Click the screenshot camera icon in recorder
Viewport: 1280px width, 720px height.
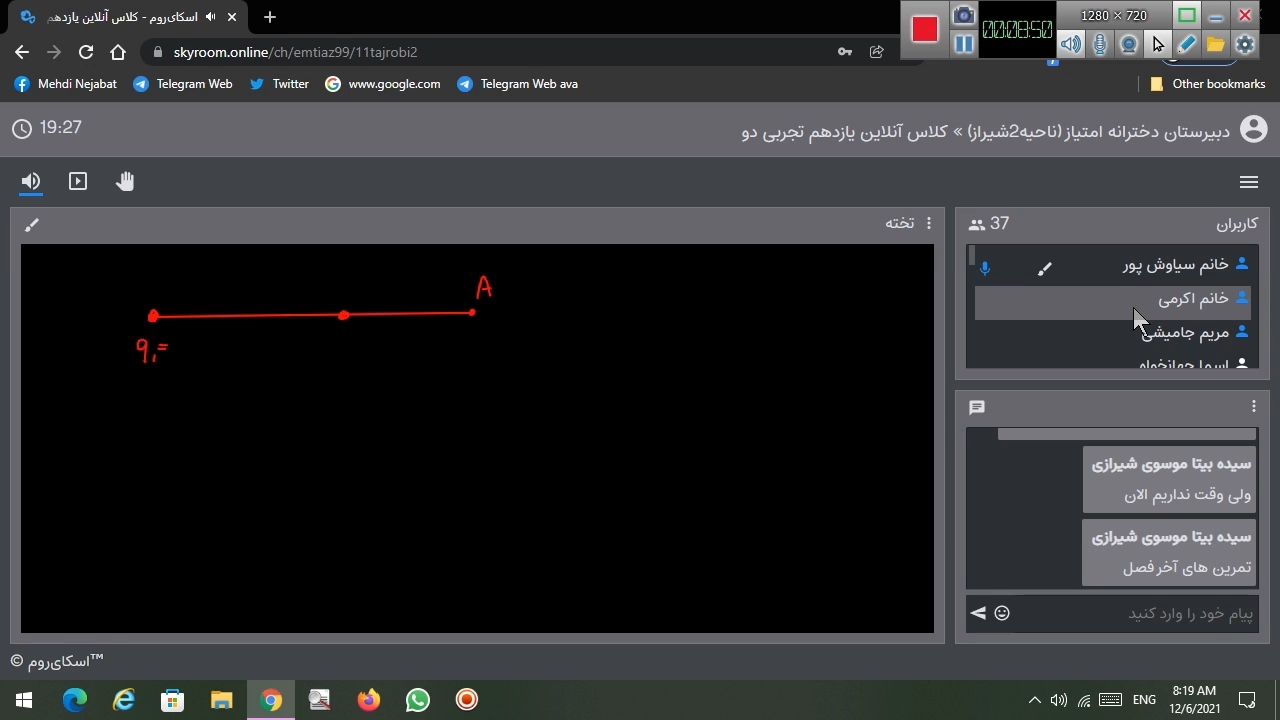pyautogui.click(x=963, y=15)
